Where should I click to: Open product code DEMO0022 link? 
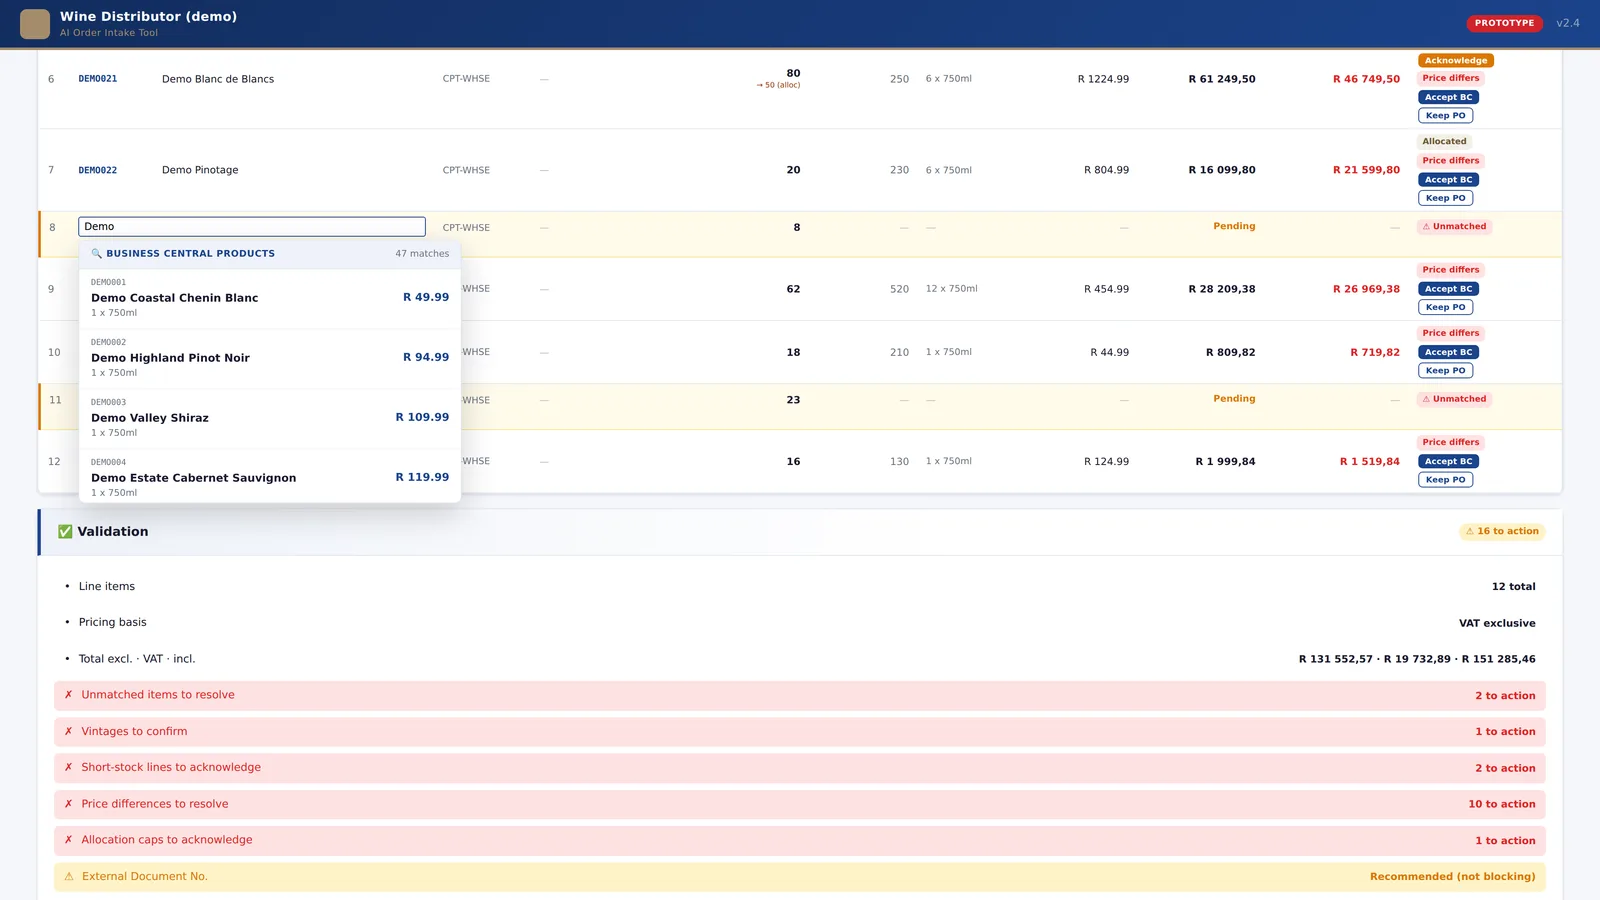click(x=98, y=170)
